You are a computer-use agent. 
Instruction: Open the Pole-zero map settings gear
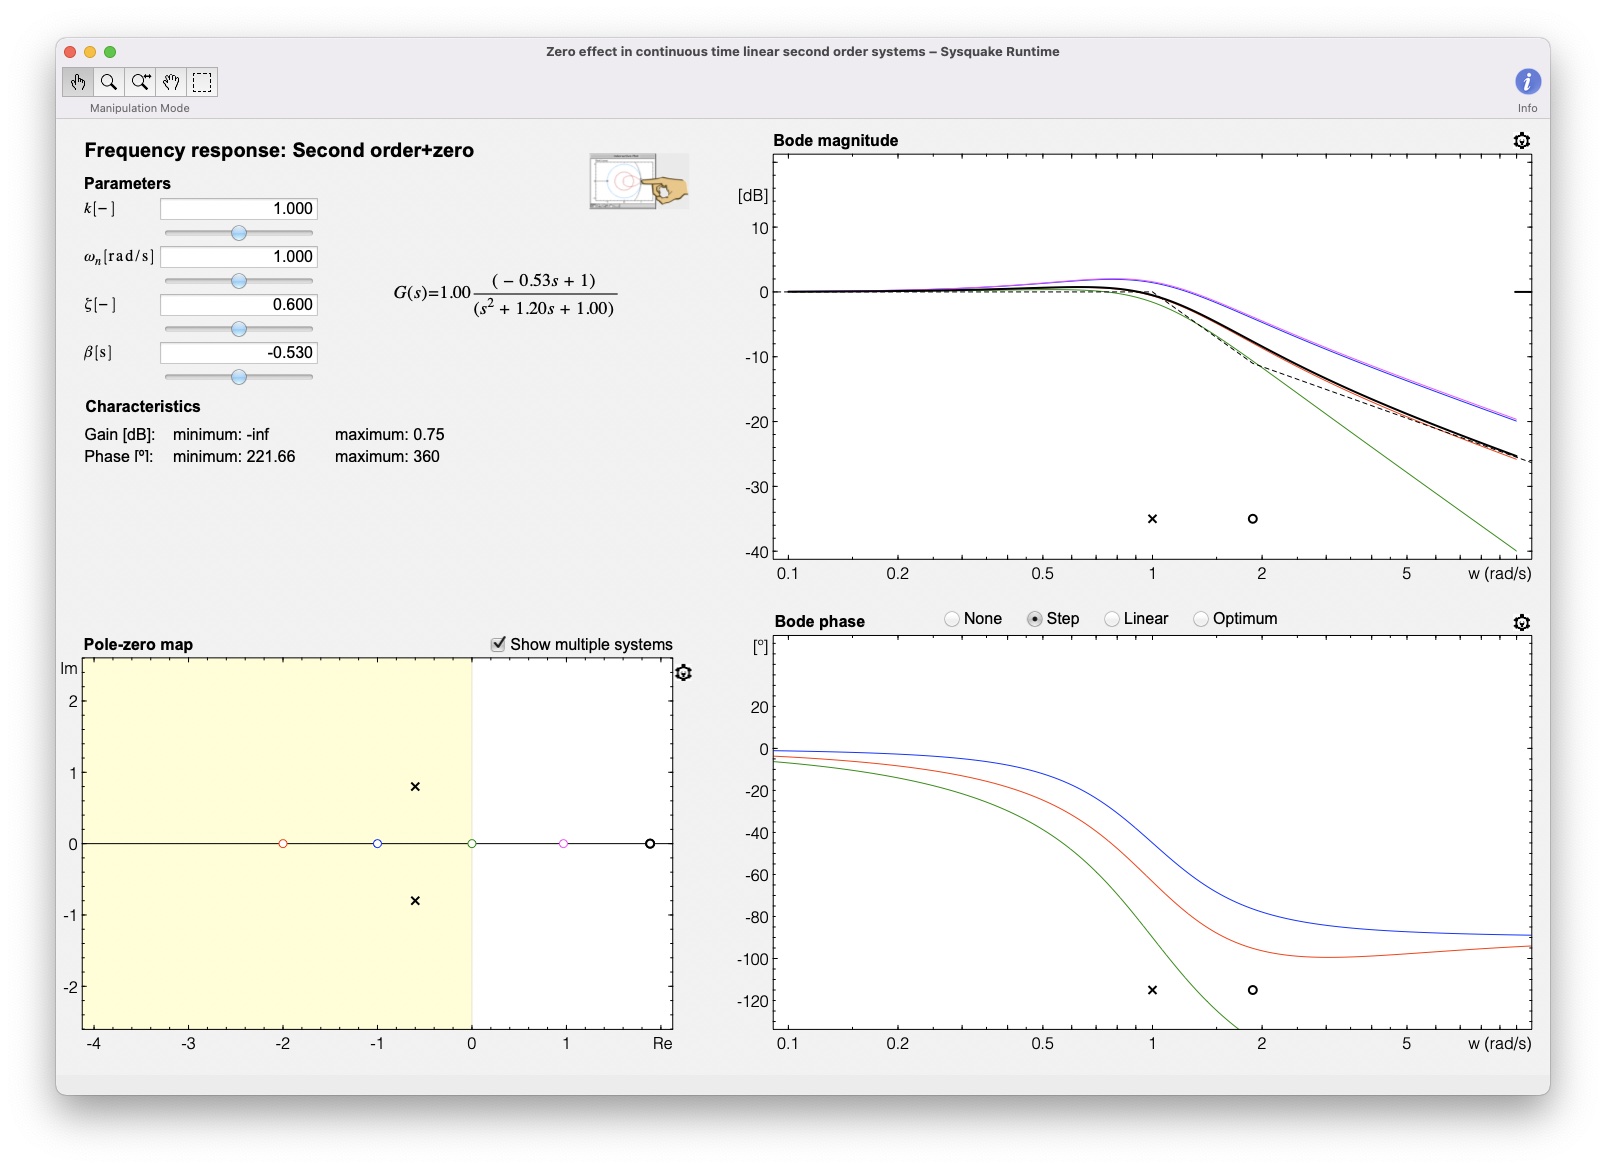[x=685, y=673]
